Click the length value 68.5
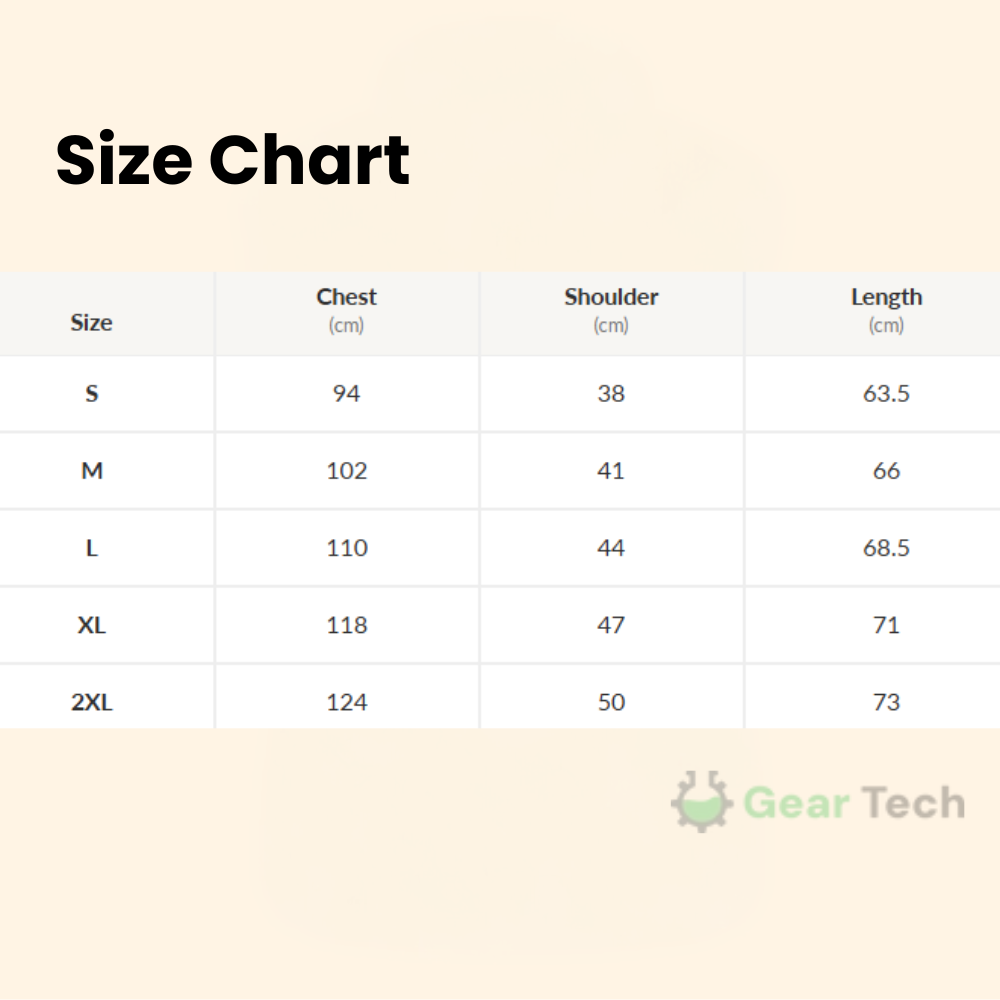Image resolution: width=1000 pixels, height=1000 pixels. [x=886, y=548]
